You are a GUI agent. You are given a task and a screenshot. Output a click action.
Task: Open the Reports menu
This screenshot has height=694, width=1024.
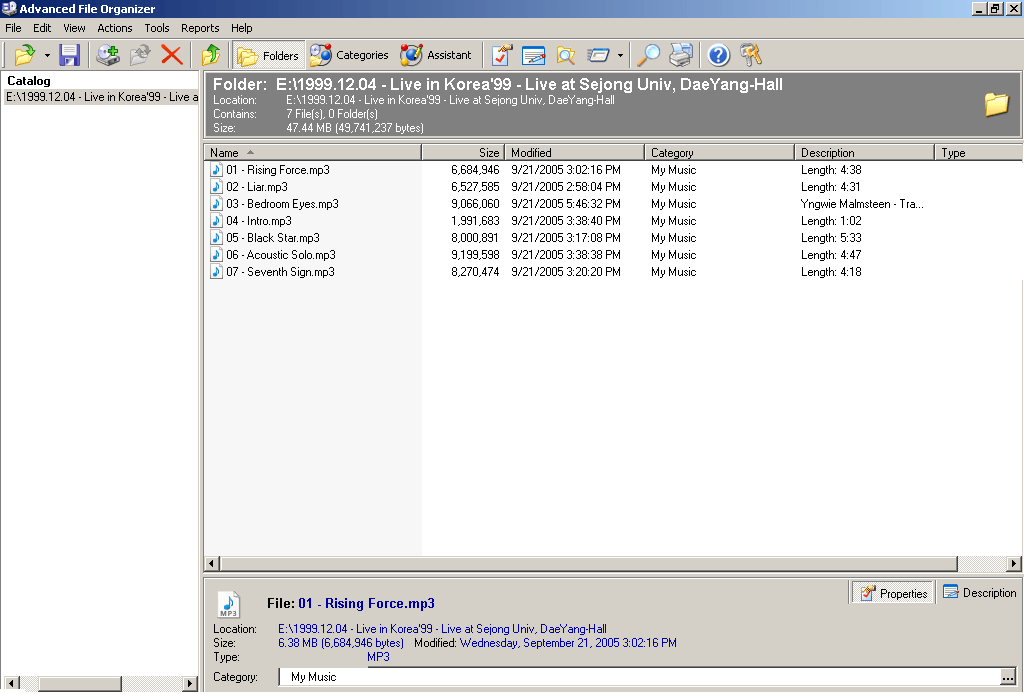200,28
